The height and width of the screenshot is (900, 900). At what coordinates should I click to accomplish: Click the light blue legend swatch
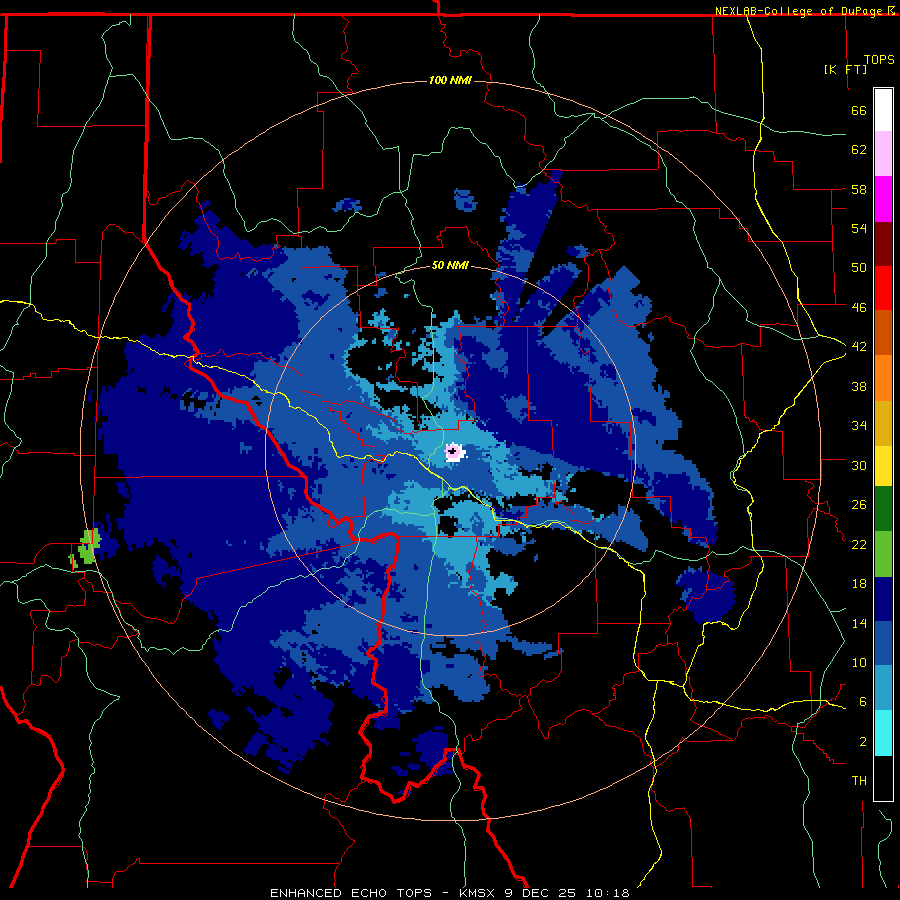tap(883, 688)
